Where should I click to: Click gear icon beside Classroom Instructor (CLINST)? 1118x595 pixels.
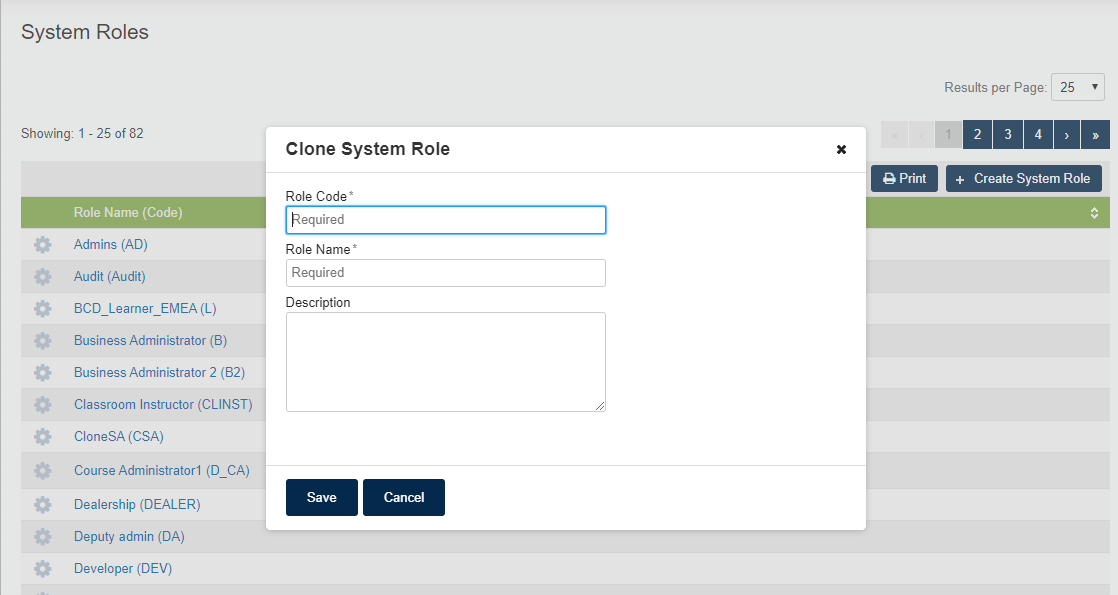point(43,405)
